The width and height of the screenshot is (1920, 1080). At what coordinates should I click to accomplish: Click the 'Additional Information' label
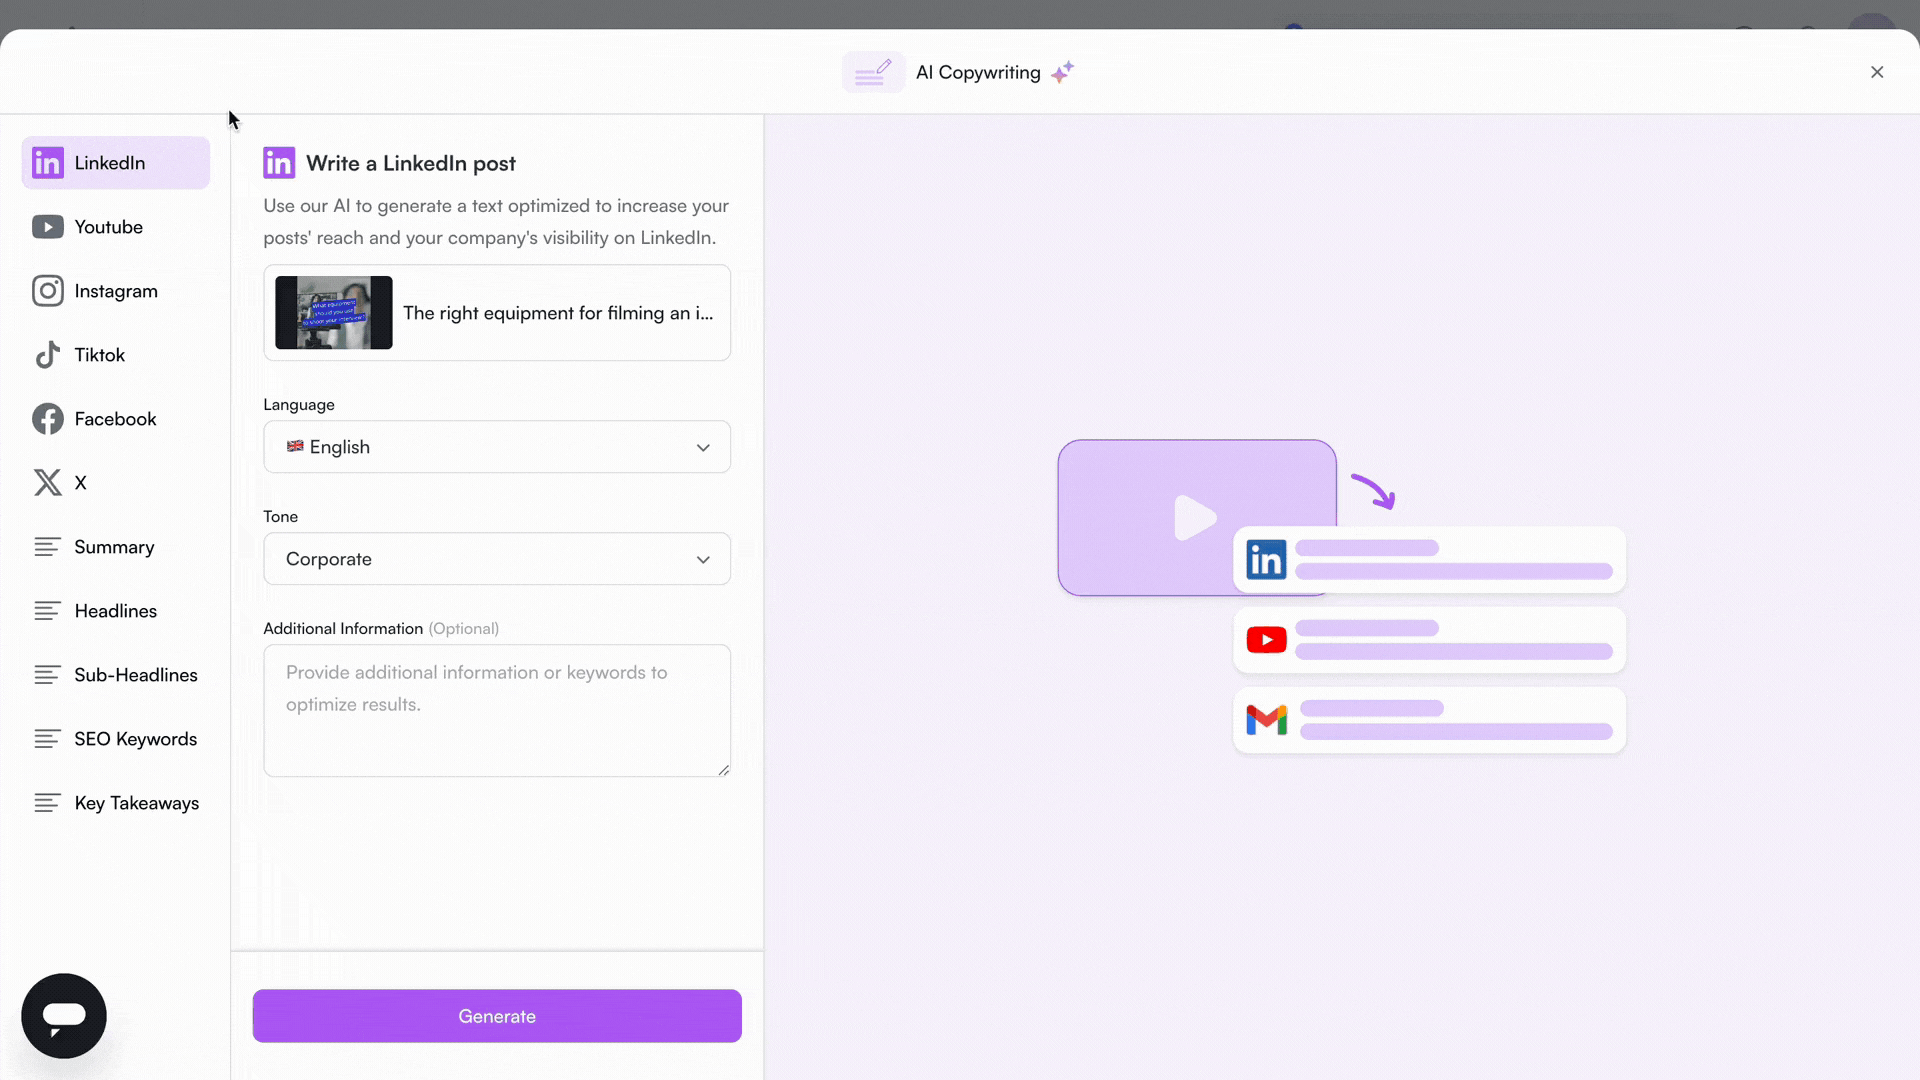(343, 628)
